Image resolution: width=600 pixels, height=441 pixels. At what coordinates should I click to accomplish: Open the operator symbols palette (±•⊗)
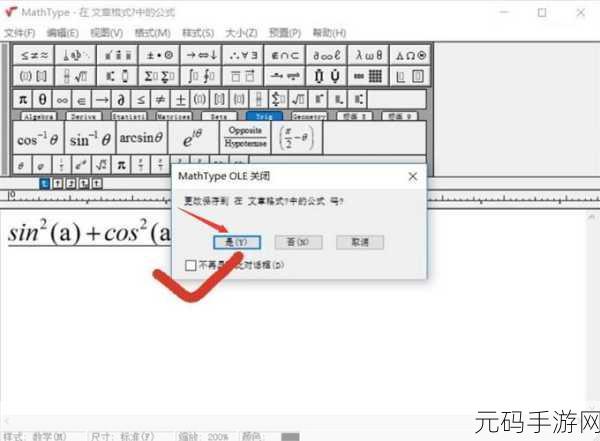159,56
